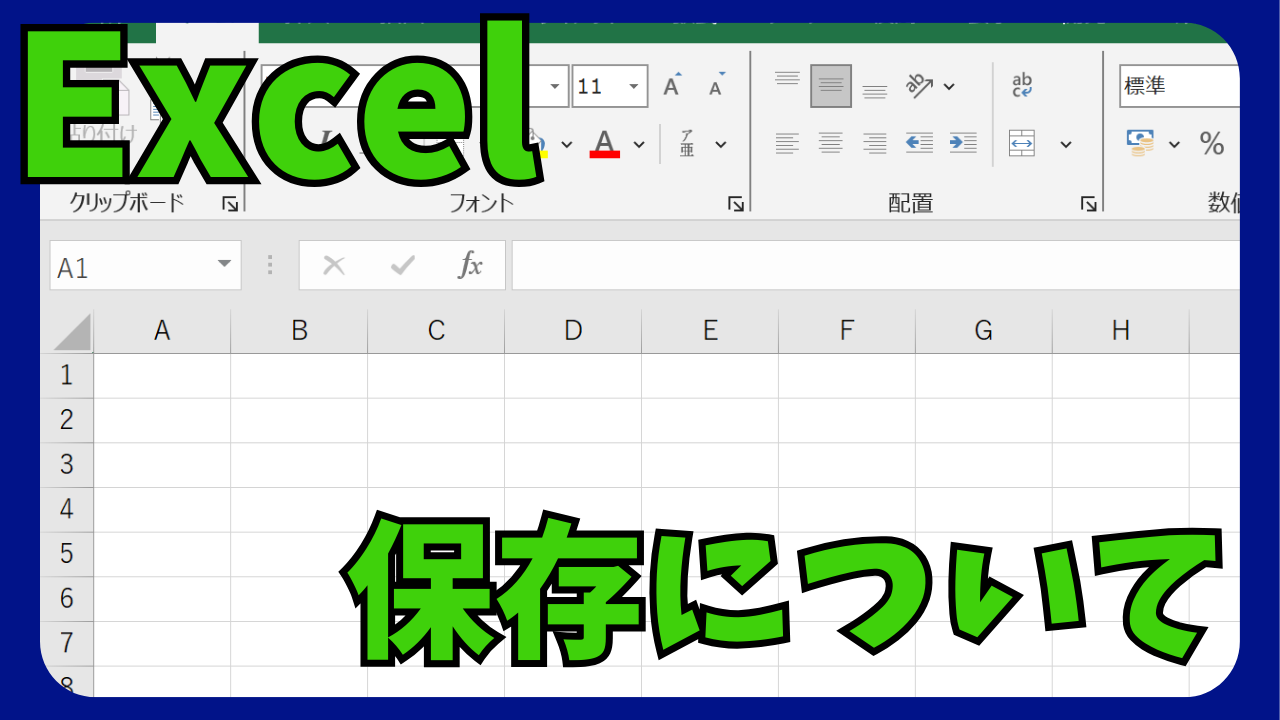The image size is (1280, 720).
Task: Select column C header
Action: [436, 331]
